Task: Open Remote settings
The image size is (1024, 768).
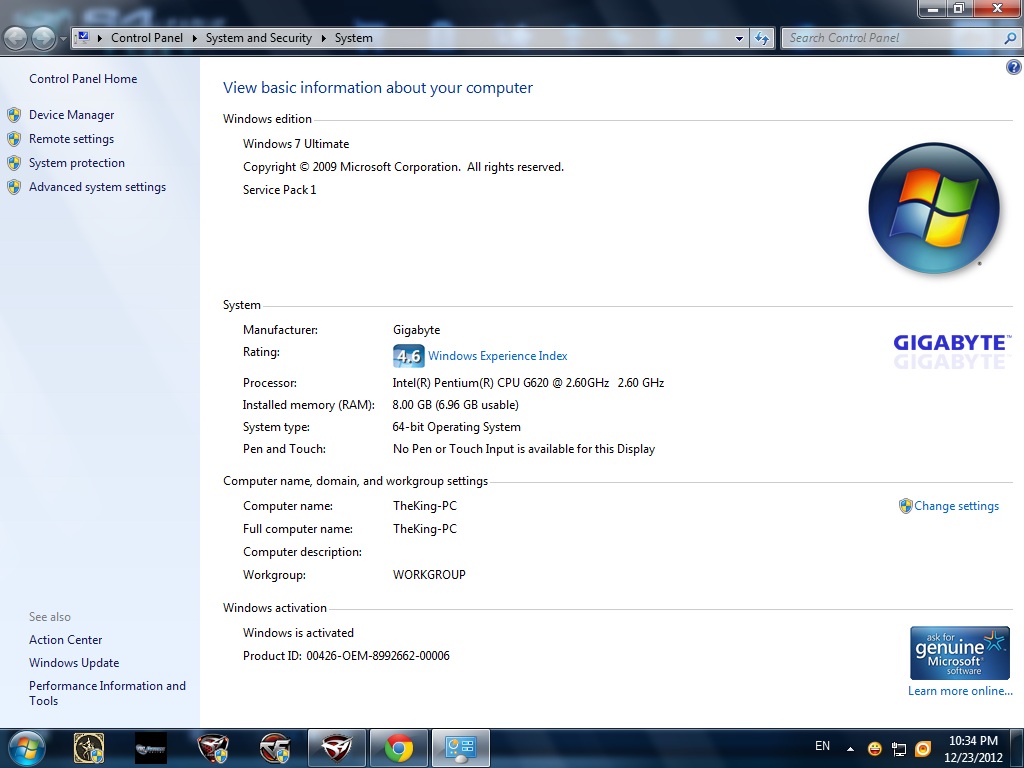Action: (x=71, y=139)
